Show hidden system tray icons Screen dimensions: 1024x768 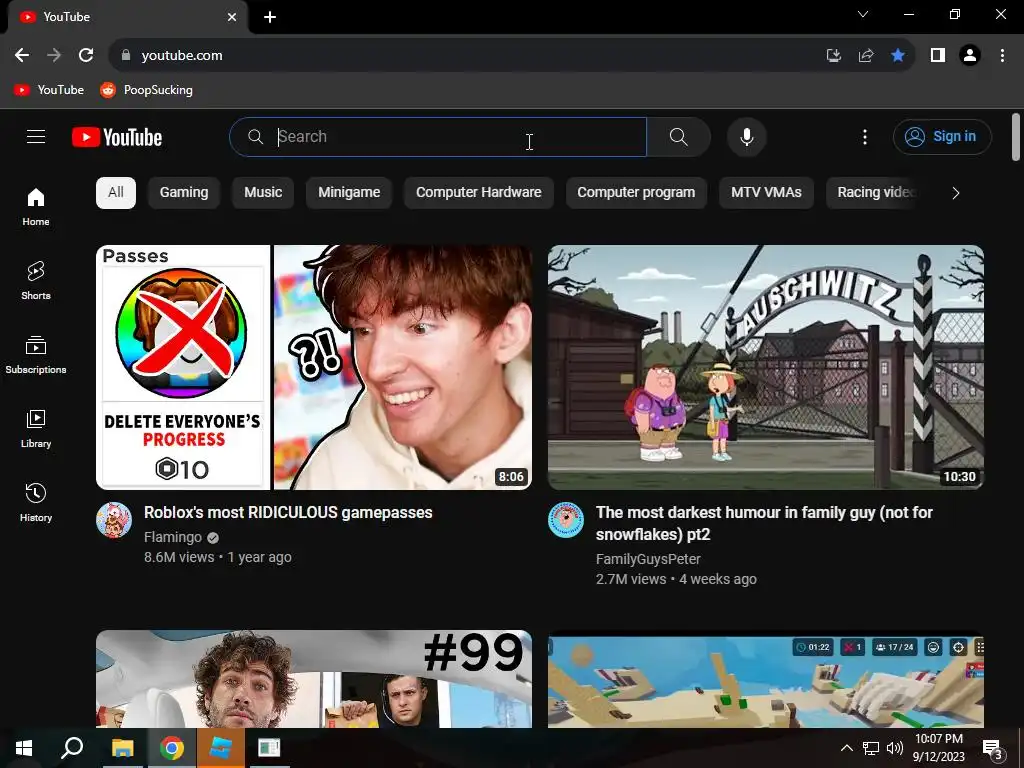click(846, 748)
